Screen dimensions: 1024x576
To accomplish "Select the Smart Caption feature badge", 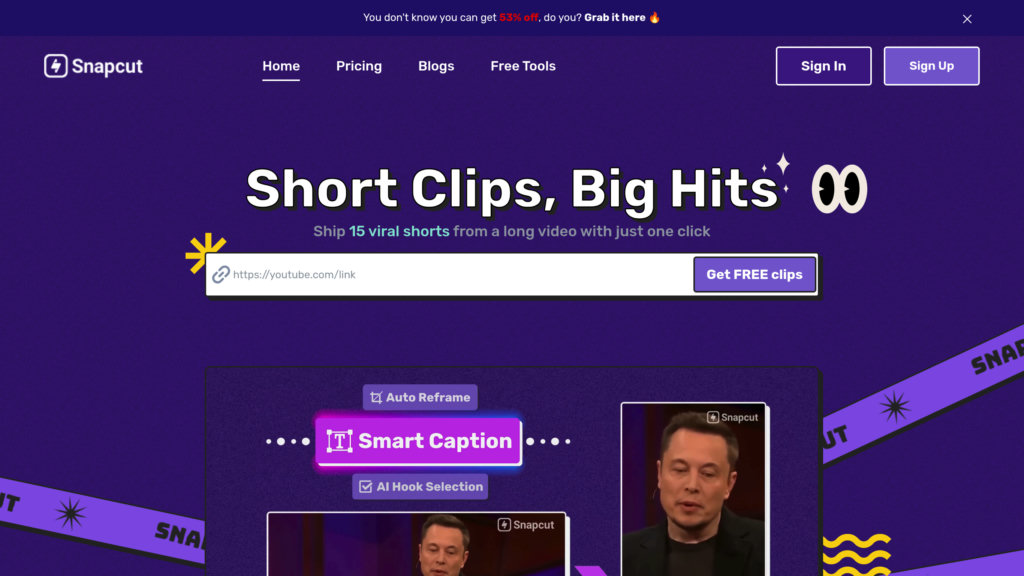I will pyautogui.click(x=418, y=441).
